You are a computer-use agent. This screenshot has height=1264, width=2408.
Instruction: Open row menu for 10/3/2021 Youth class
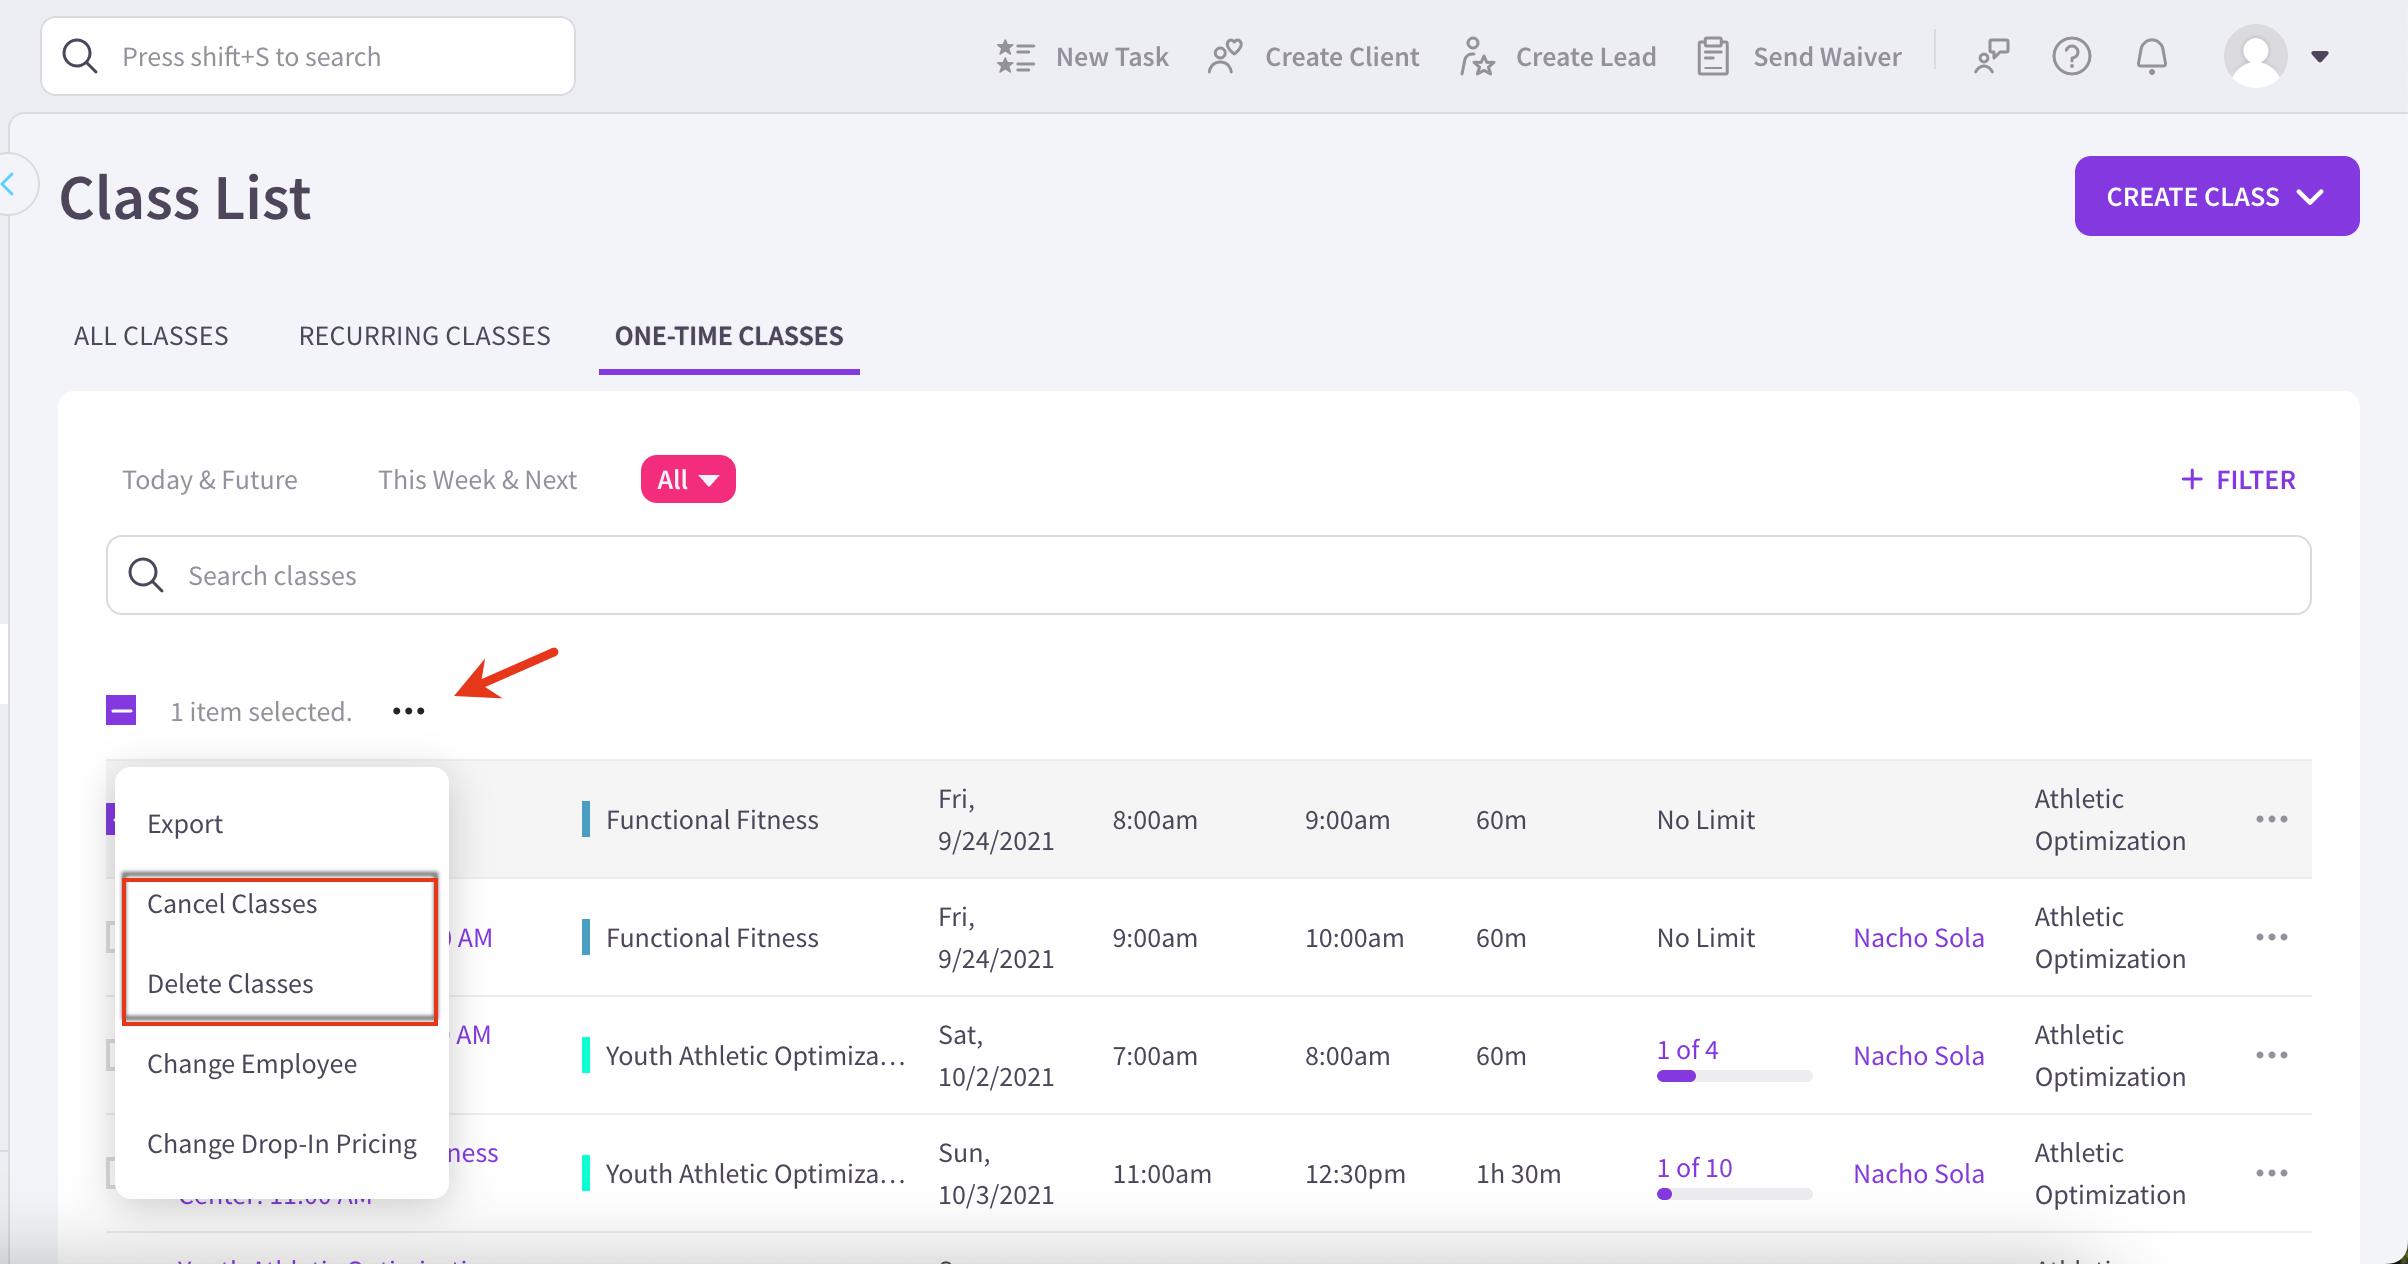pos(2271,1173)
